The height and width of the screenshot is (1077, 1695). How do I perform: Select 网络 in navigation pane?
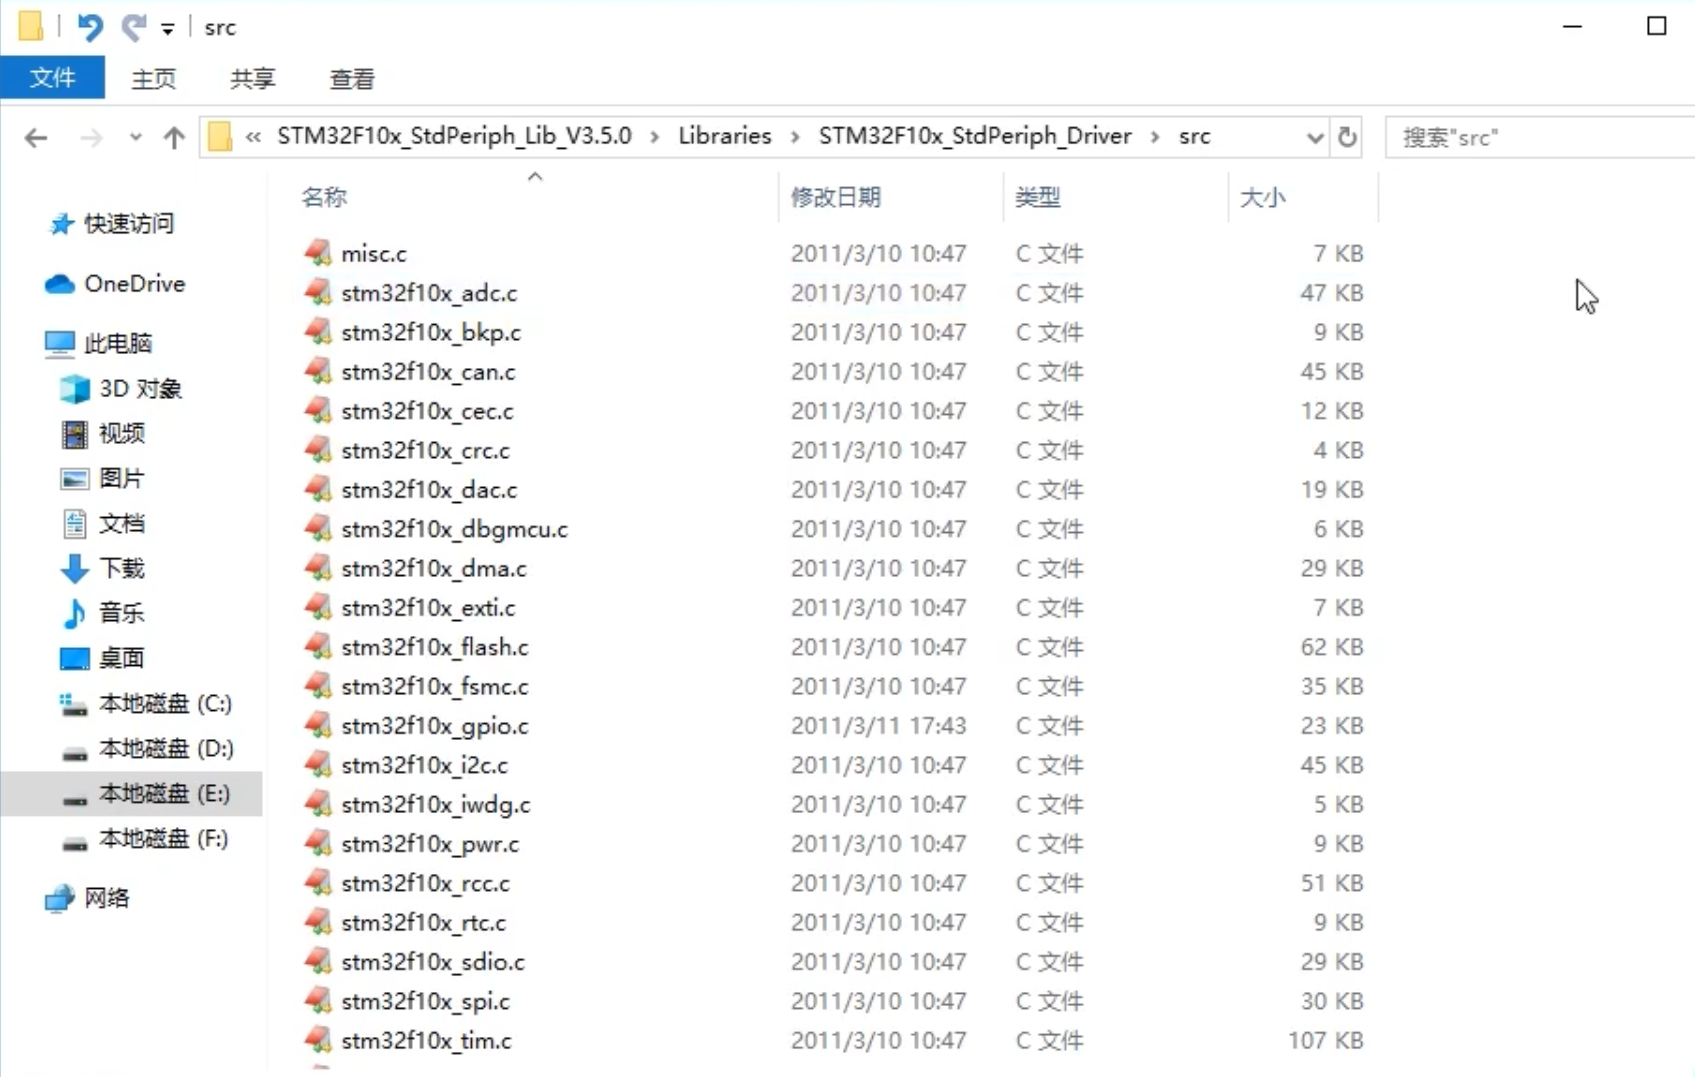(88, 898)
